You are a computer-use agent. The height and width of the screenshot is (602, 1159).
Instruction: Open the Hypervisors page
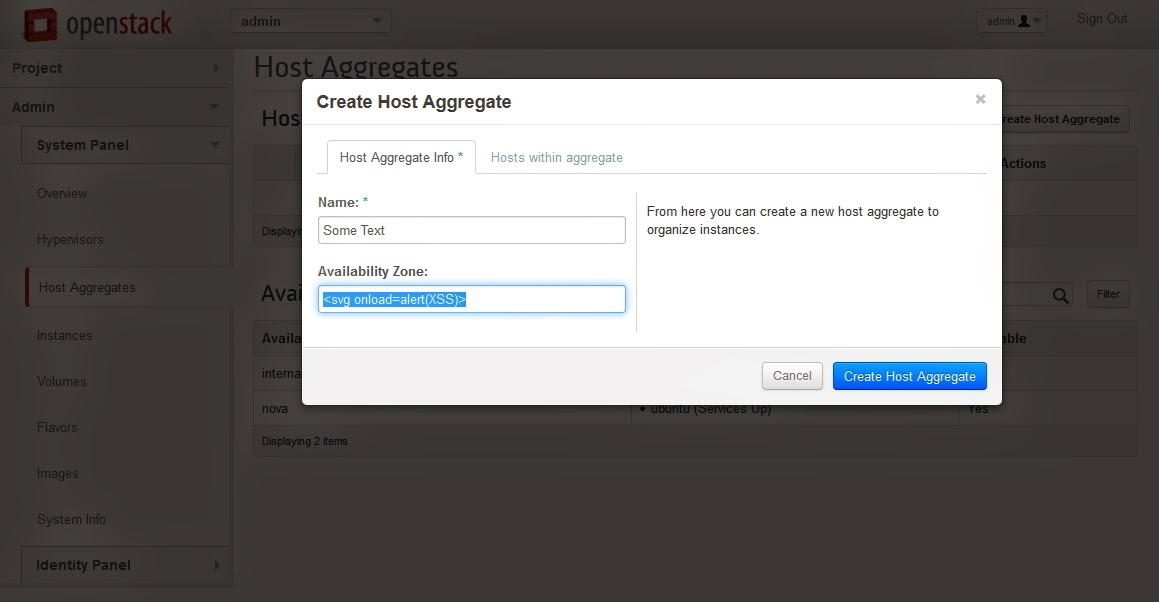pos(70,240)
